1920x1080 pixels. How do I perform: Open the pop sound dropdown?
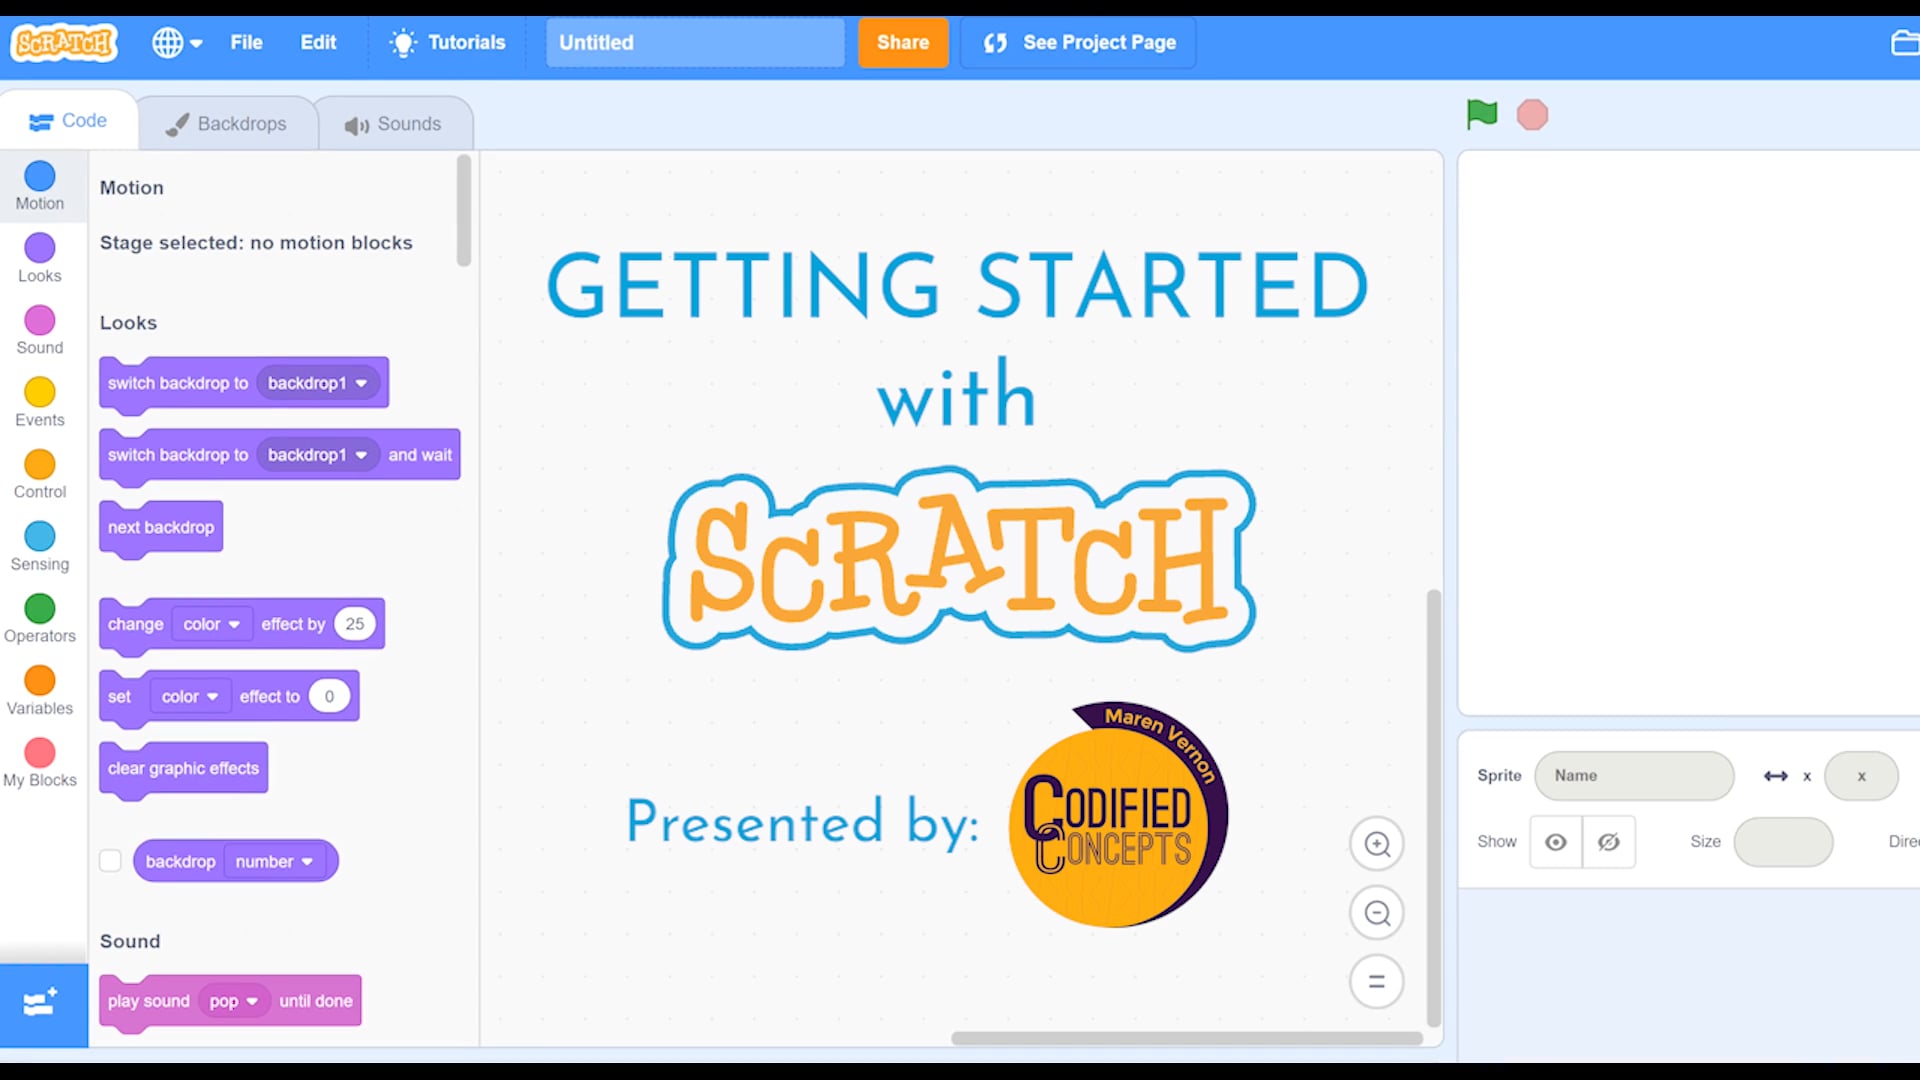[x=233, y=1000]
